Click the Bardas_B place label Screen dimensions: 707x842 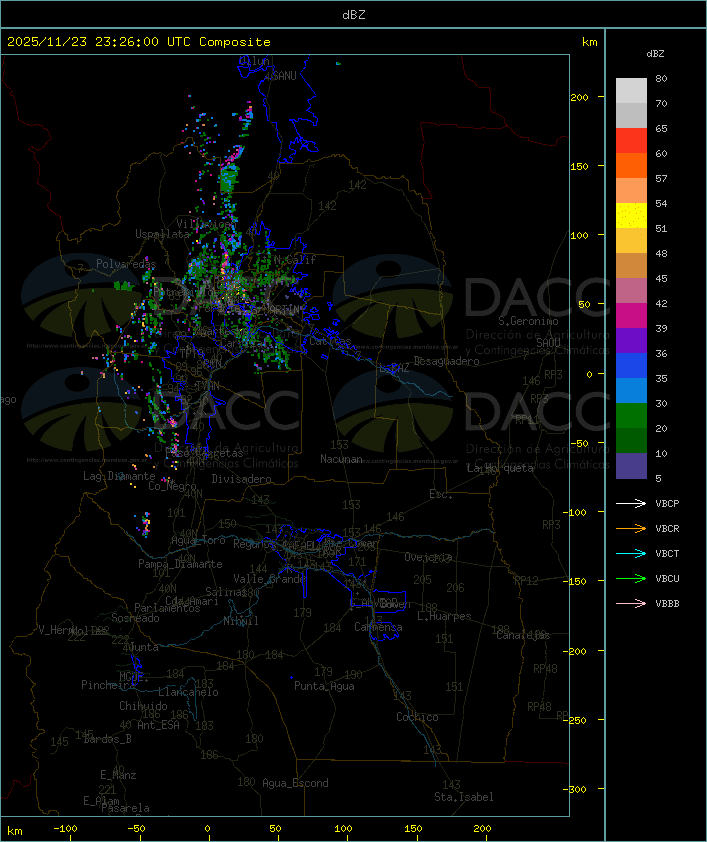[x=107, y=739]
